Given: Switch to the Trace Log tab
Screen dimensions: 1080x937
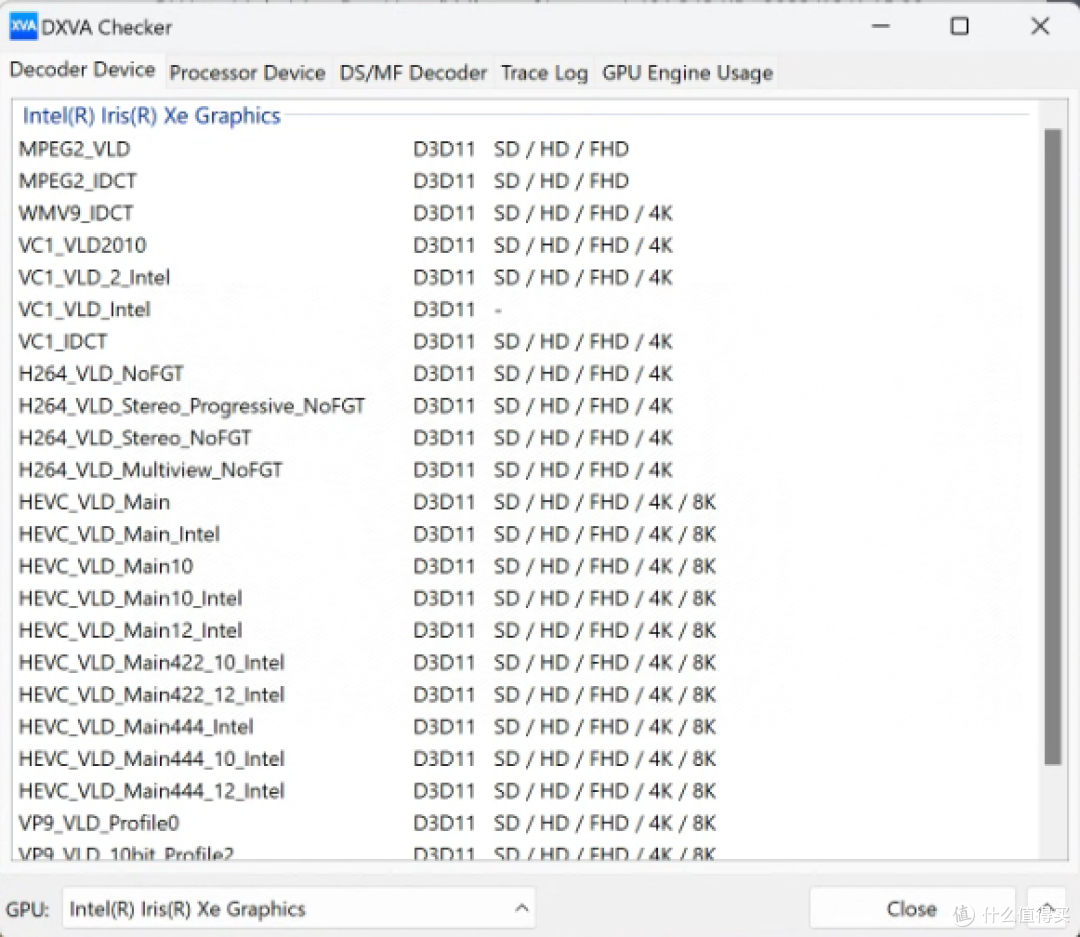Looking at the screenshot, I should (544, 73).
